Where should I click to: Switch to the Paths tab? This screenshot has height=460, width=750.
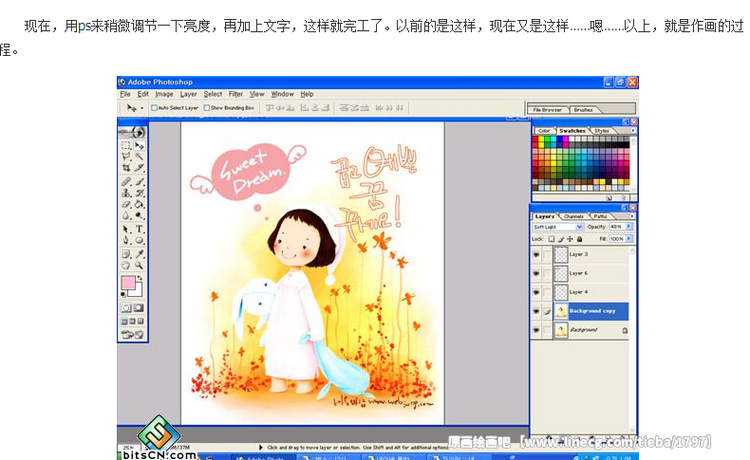pyautogui.click(x=600, y=217)
